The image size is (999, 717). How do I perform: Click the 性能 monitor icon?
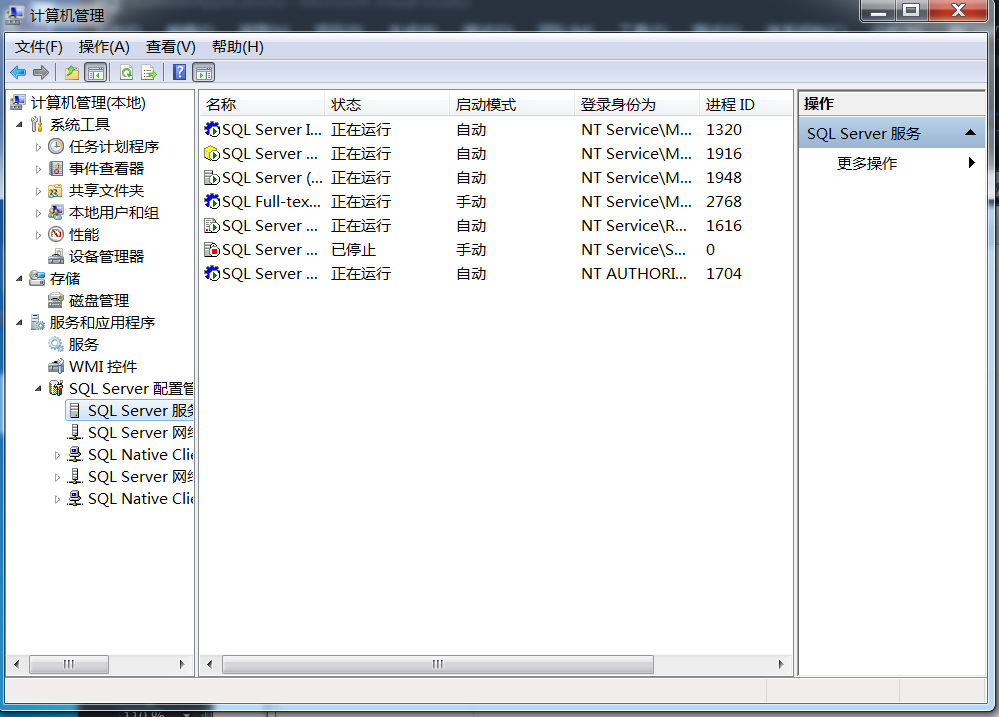56,235
